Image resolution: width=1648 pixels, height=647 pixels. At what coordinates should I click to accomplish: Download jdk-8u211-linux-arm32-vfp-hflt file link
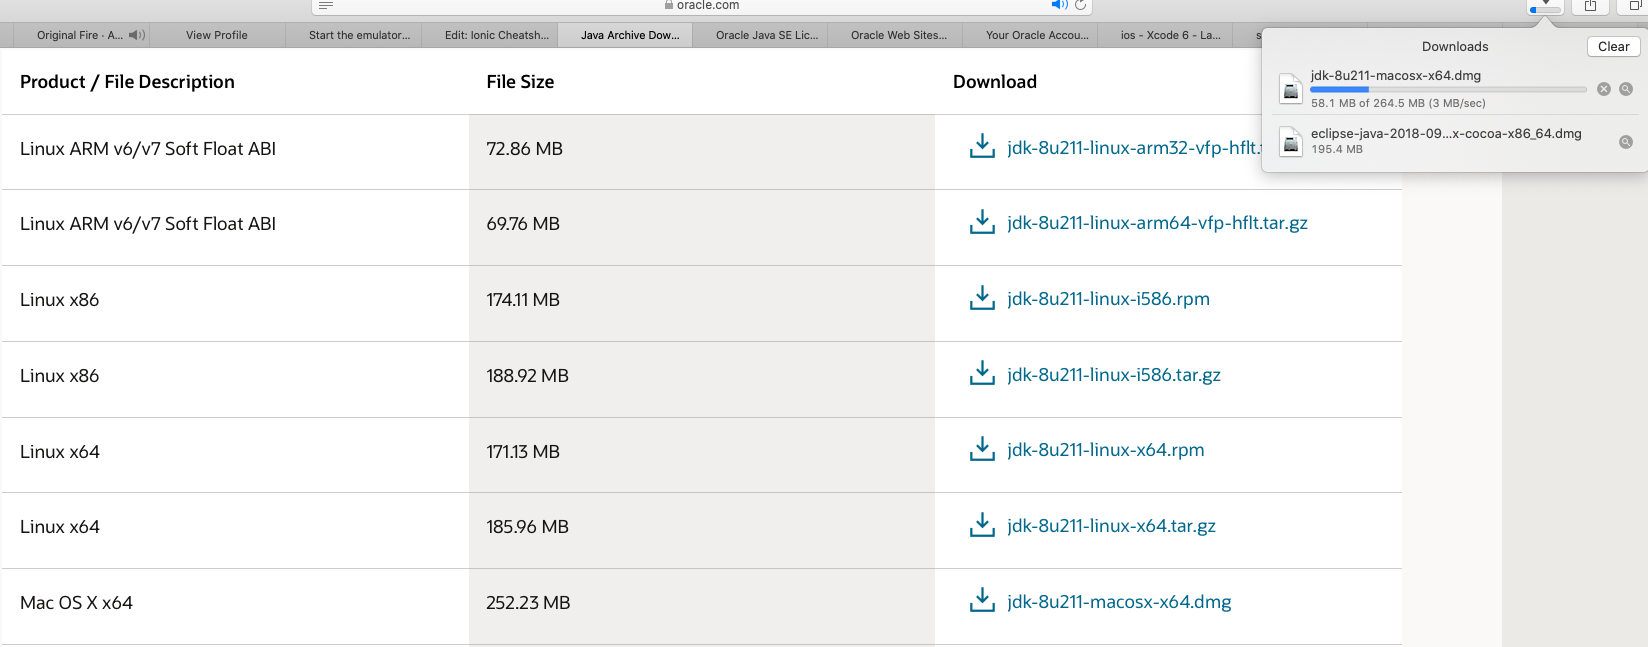[x=1134, y=147]
